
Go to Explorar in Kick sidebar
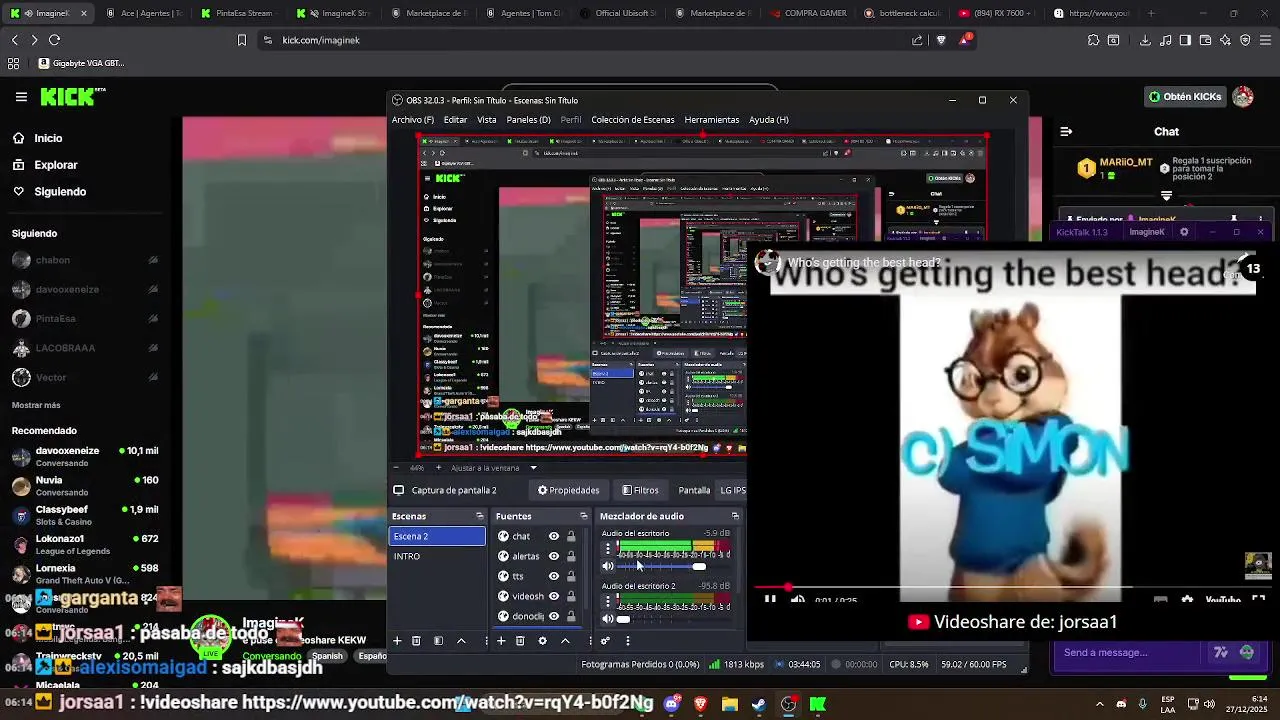coord(45,165)
